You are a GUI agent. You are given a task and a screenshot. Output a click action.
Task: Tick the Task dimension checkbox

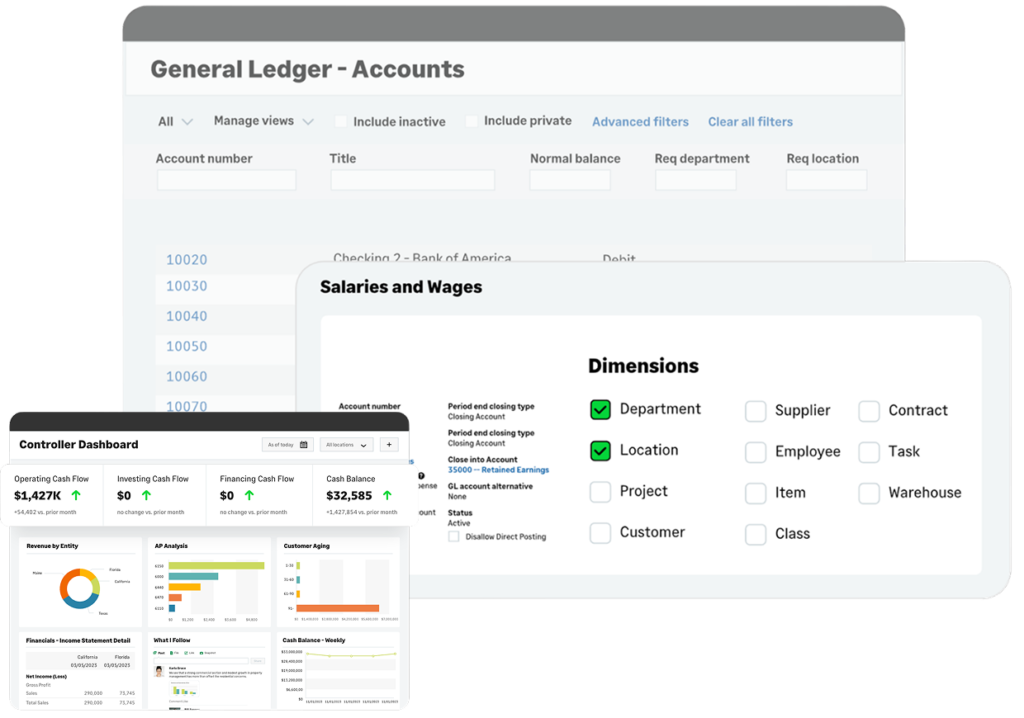coord(869,452)
